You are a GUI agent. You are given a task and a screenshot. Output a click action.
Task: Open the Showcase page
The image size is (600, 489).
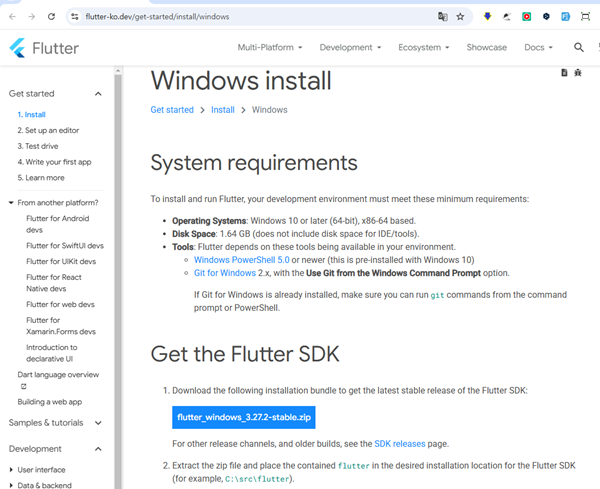tap(486, 47)
